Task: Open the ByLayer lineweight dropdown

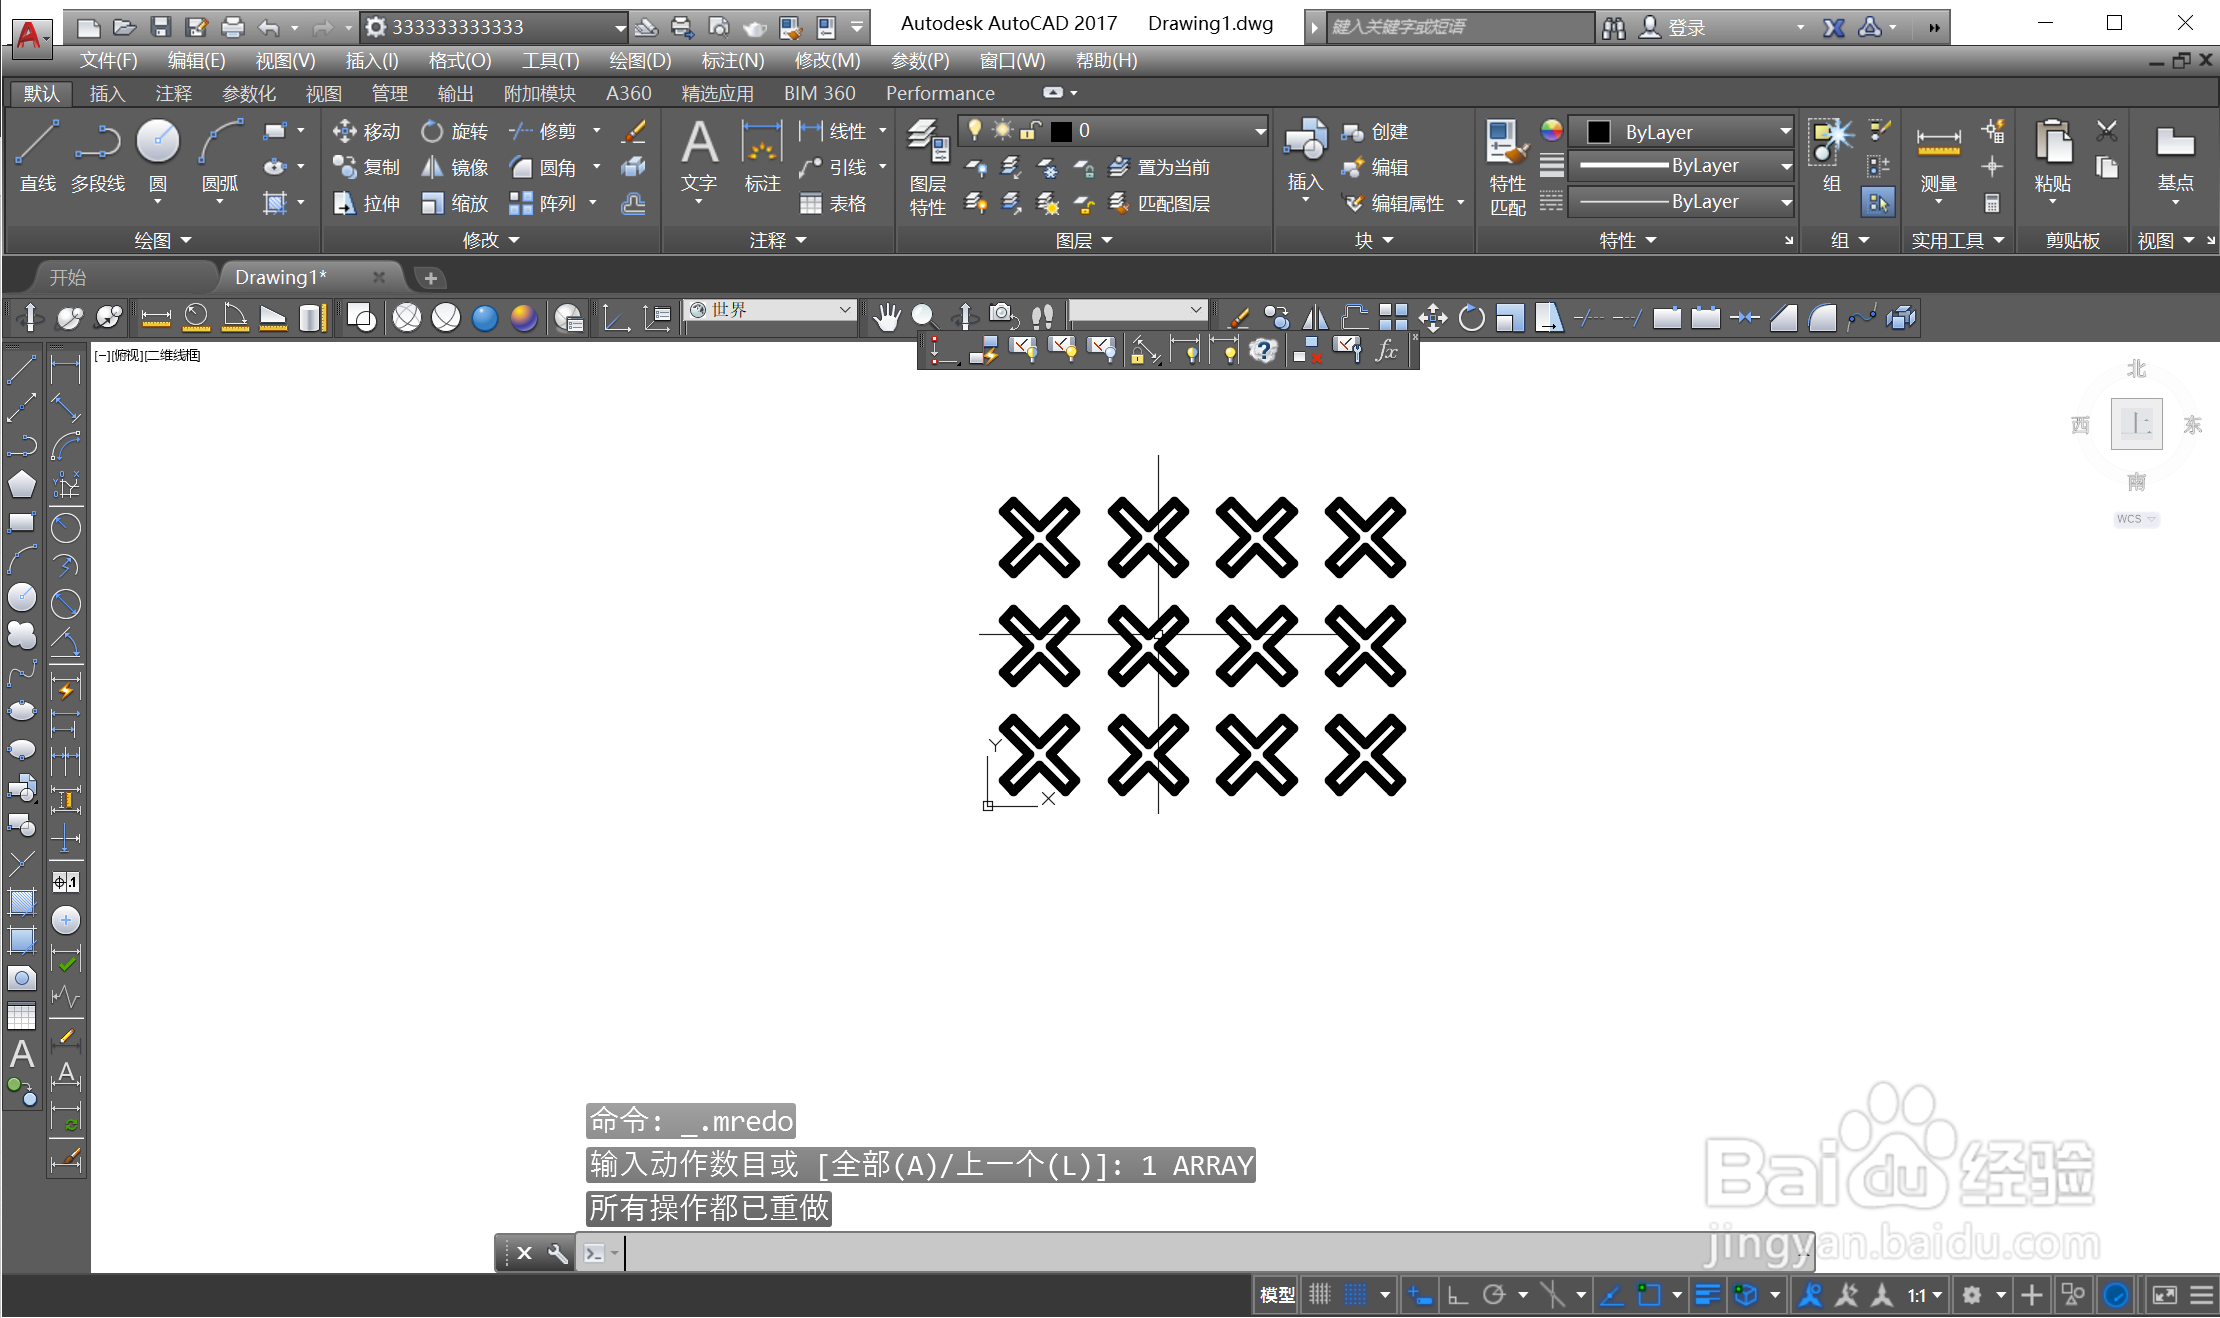Action: click(x=1681, y=166)
